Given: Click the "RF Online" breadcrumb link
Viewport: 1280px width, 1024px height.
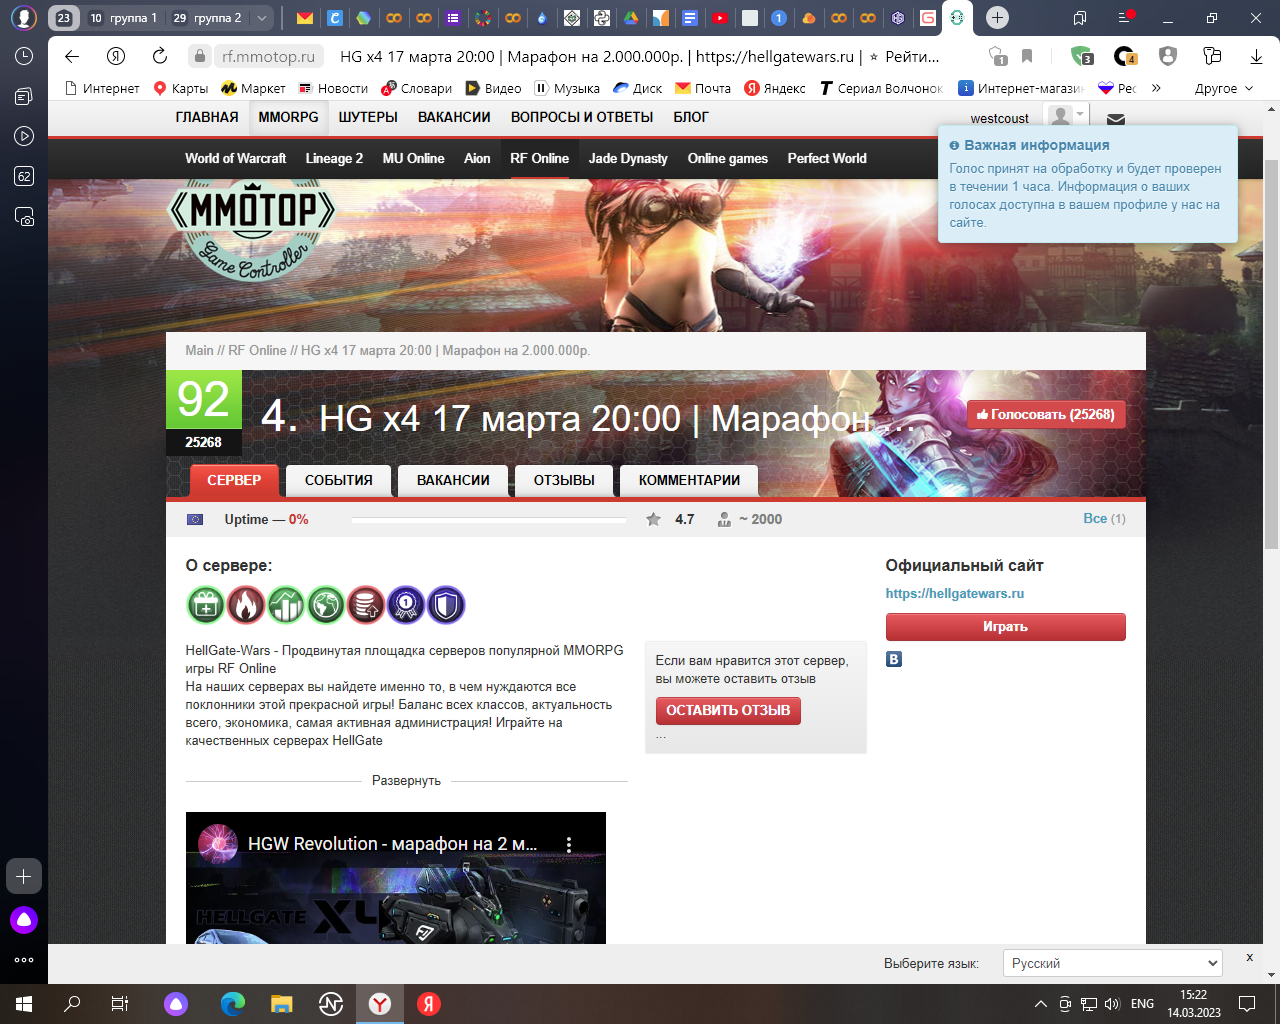Looking at the screenshot, I should pyautogui.click(x=257, y=350).
